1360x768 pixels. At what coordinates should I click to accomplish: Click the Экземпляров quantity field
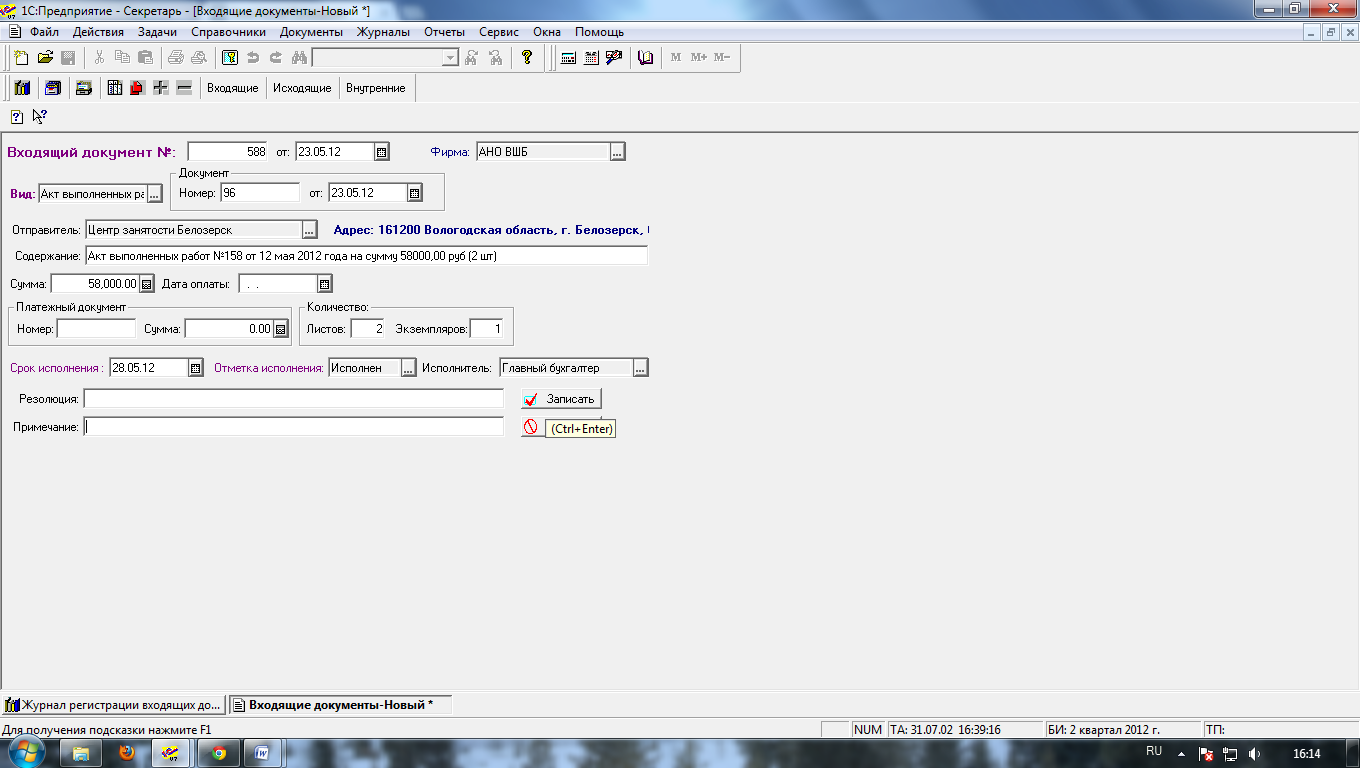coord(486,328)
